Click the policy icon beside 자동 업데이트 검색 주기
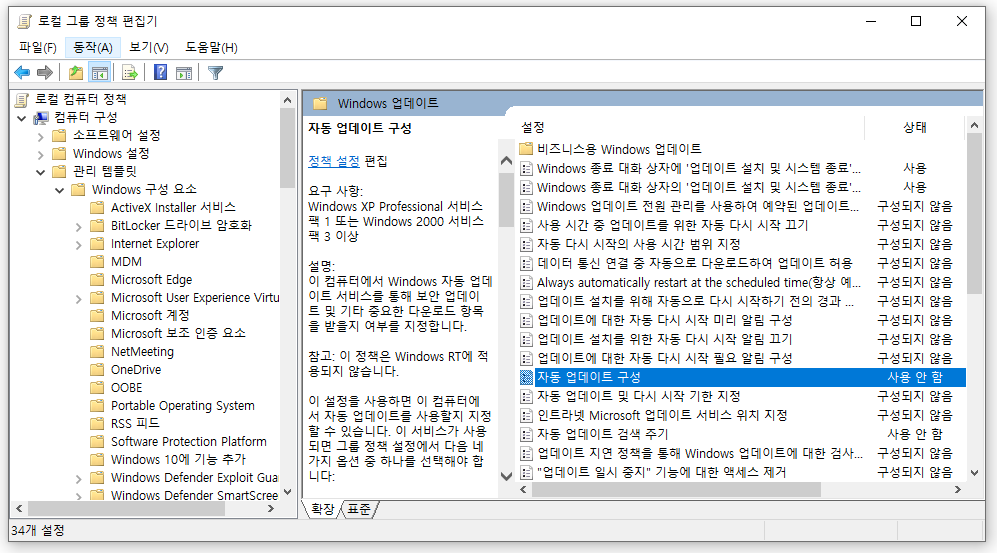Image resolution: width=997 pixels, height=553 pixels. point(526,435)
